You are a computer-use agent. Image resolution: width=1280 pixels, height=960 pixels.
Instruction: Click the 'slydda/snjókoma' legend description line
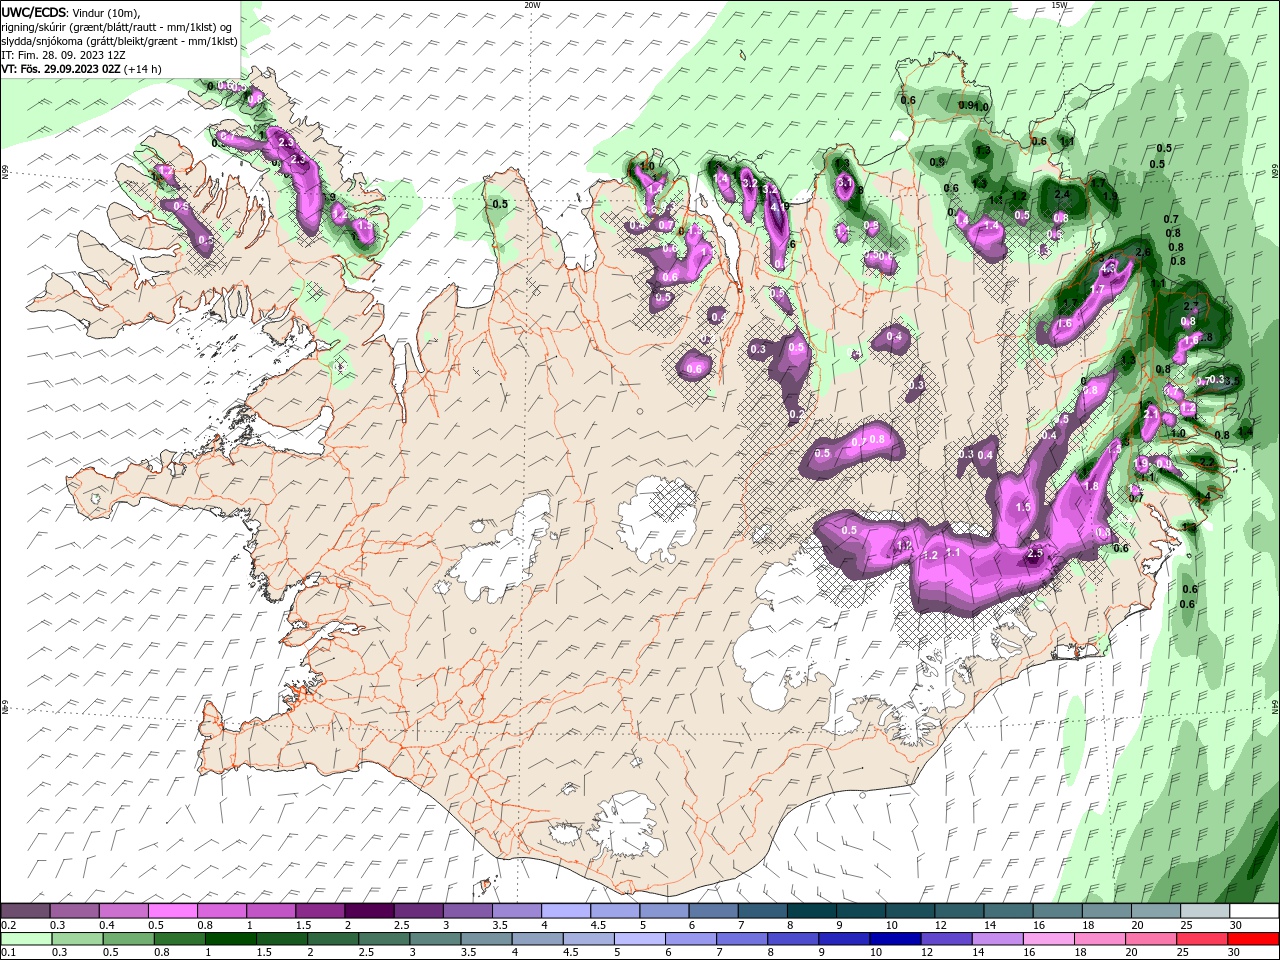point(119,41)
